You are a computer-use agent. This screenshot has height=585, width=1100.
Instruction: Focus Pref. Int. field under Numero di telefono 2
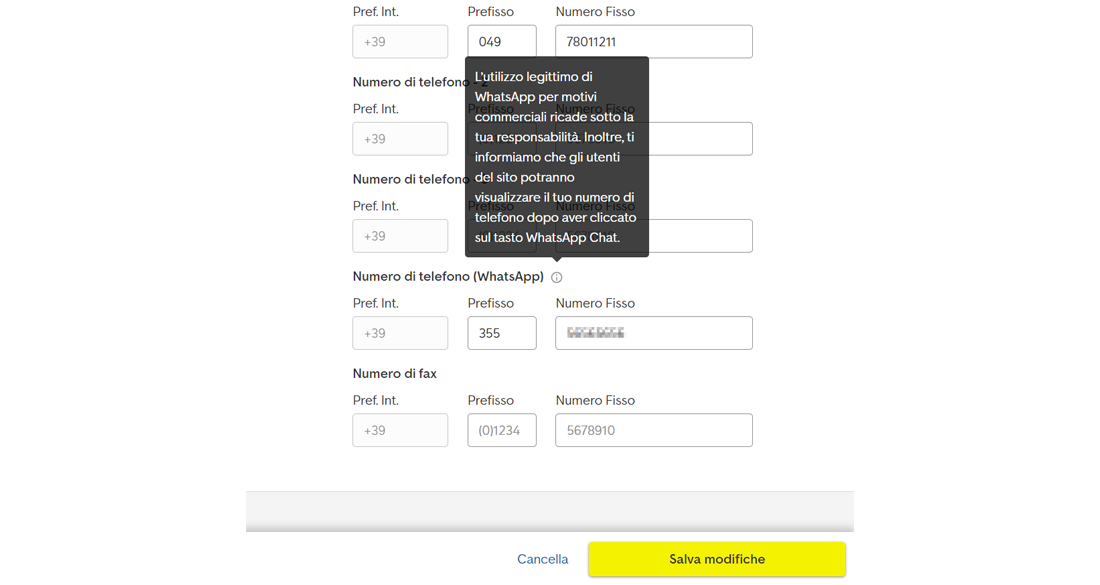click(400, 139)
